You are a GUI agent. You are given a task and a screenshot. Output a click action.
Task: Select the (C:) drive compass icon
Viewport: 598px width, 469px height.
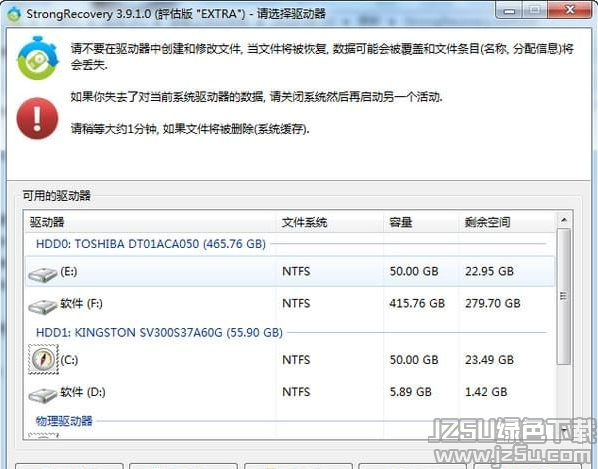(x=43, y=359)
